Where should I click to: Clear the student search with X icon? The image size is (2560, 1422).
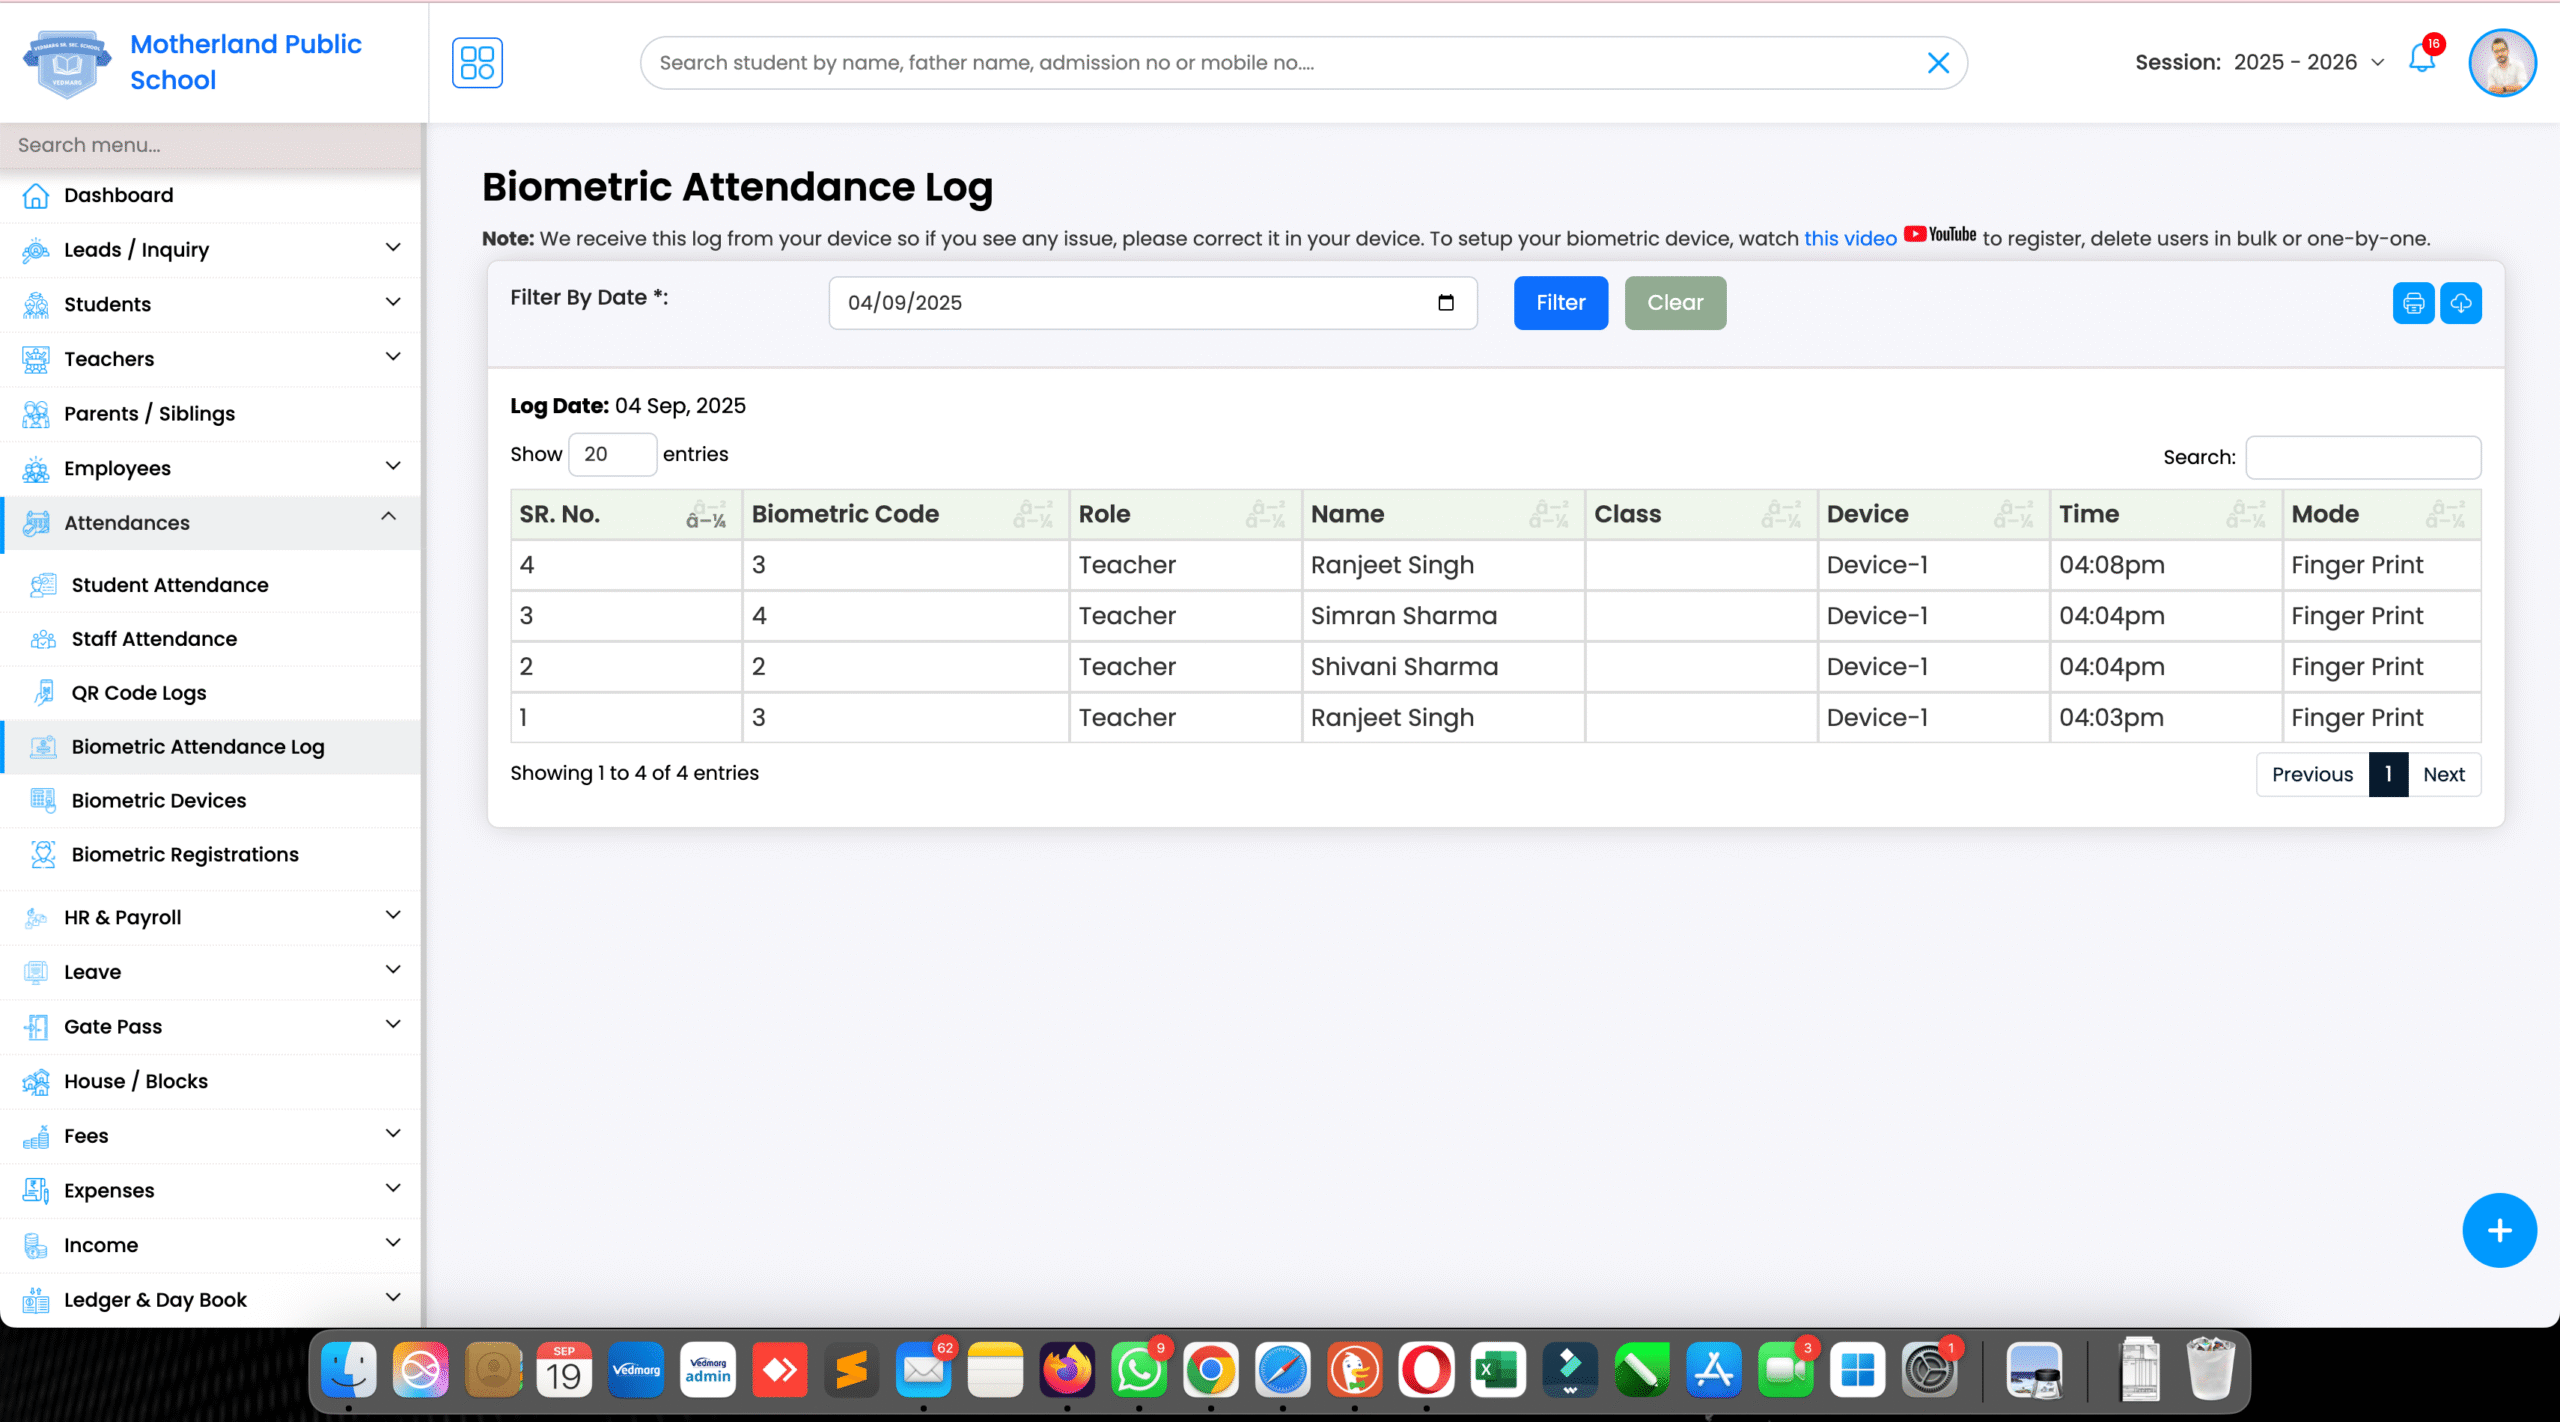point(1938,63)
